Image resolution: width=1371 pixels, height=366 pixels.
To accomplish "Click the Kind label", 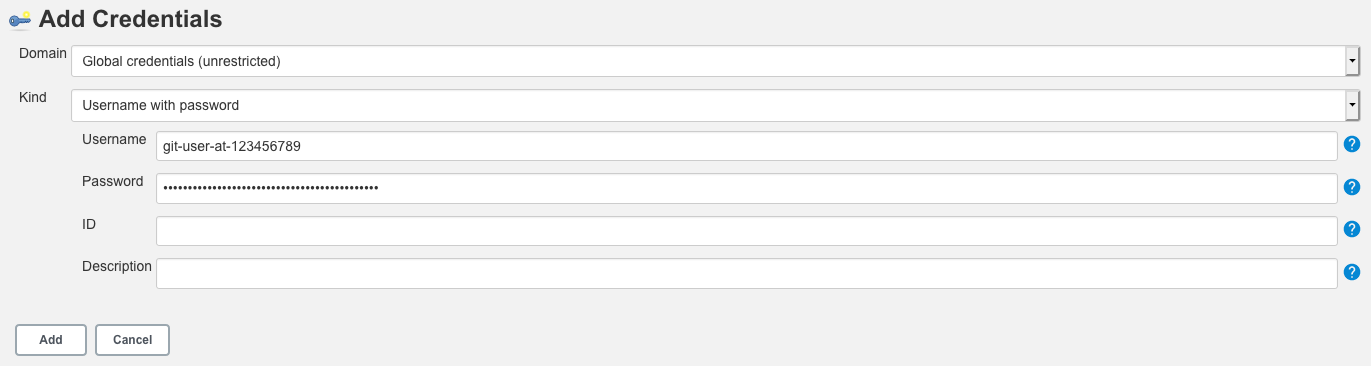I will coord(33,97).
